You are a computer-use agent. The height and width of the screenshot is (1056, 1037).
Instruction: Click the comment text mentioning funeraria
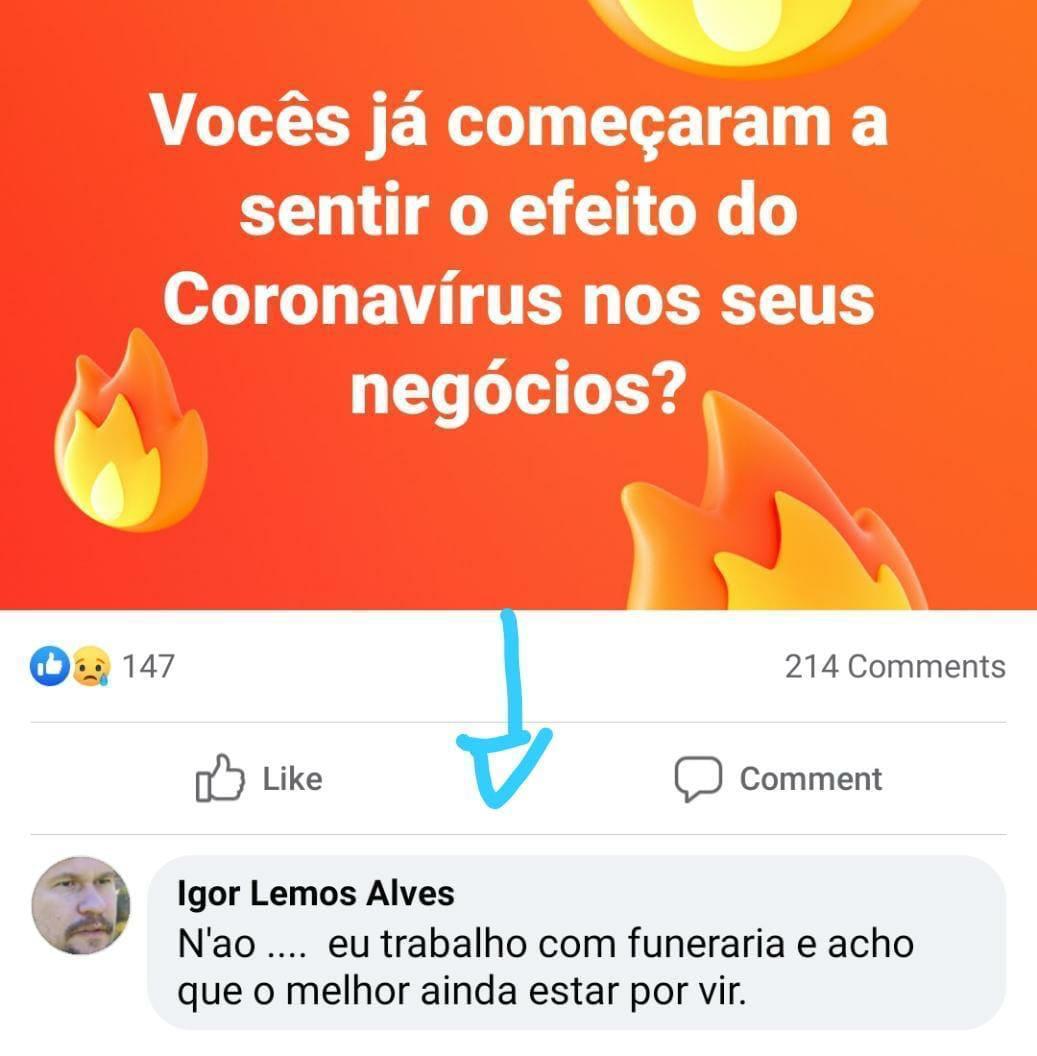(x=545, y=968)
